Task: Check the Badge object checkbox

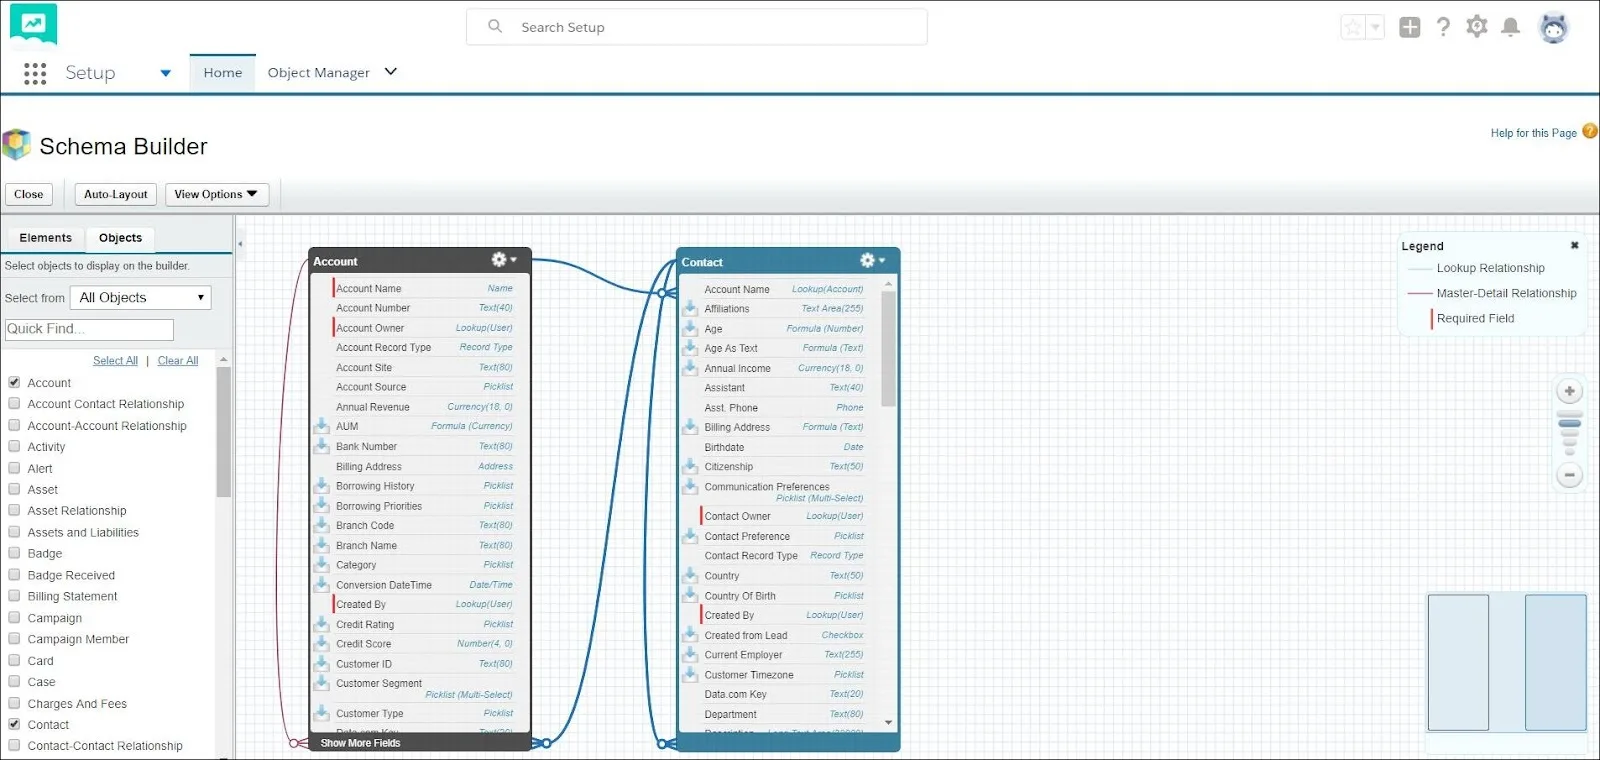Action: [x=14, y=553]
